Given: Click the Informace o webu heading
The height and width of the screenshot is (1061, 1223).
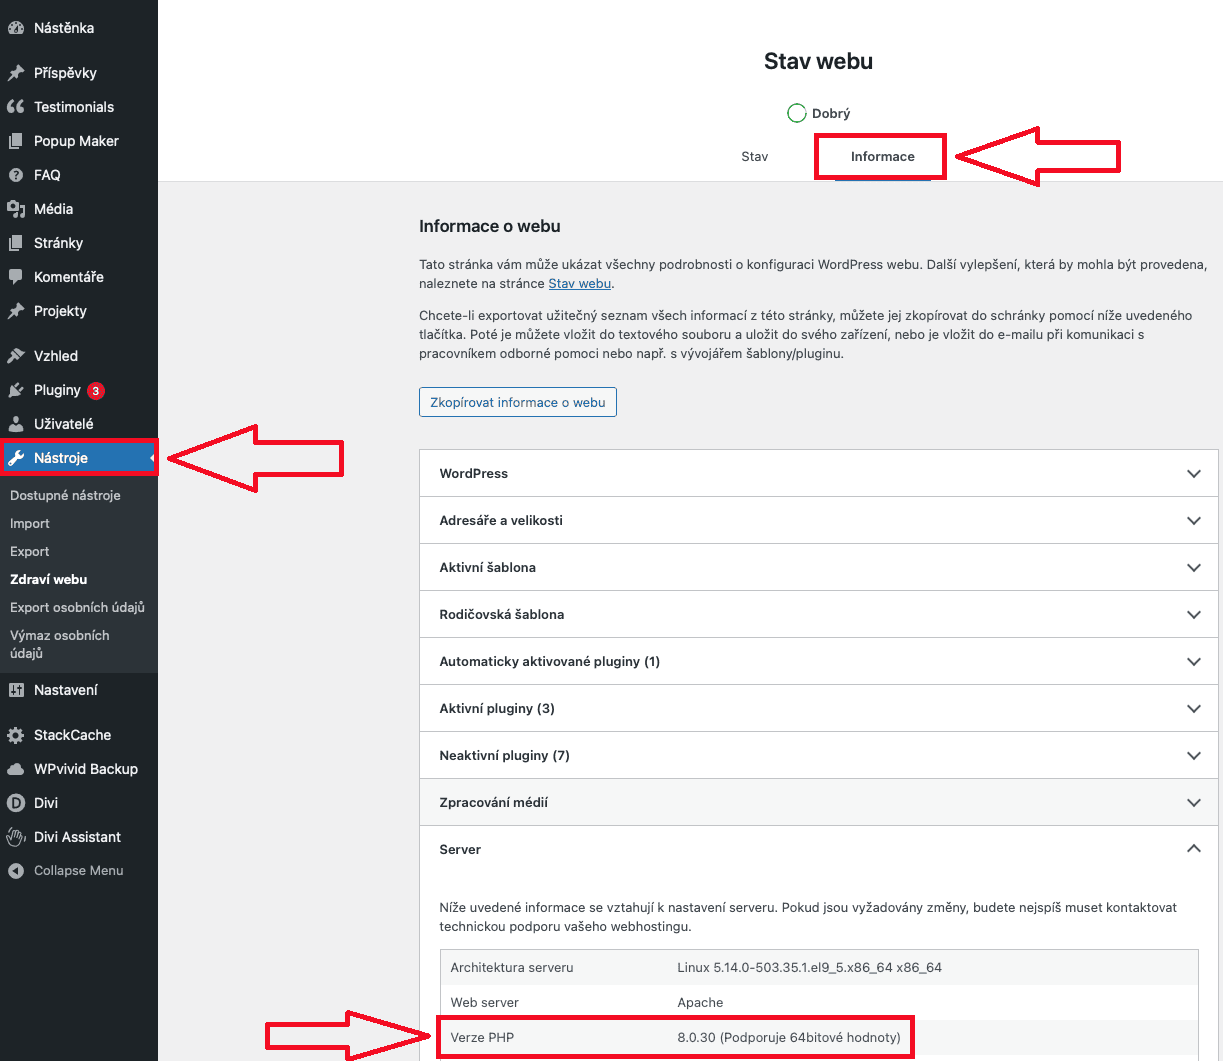Looking at the screenshot, I should [490, 226].
